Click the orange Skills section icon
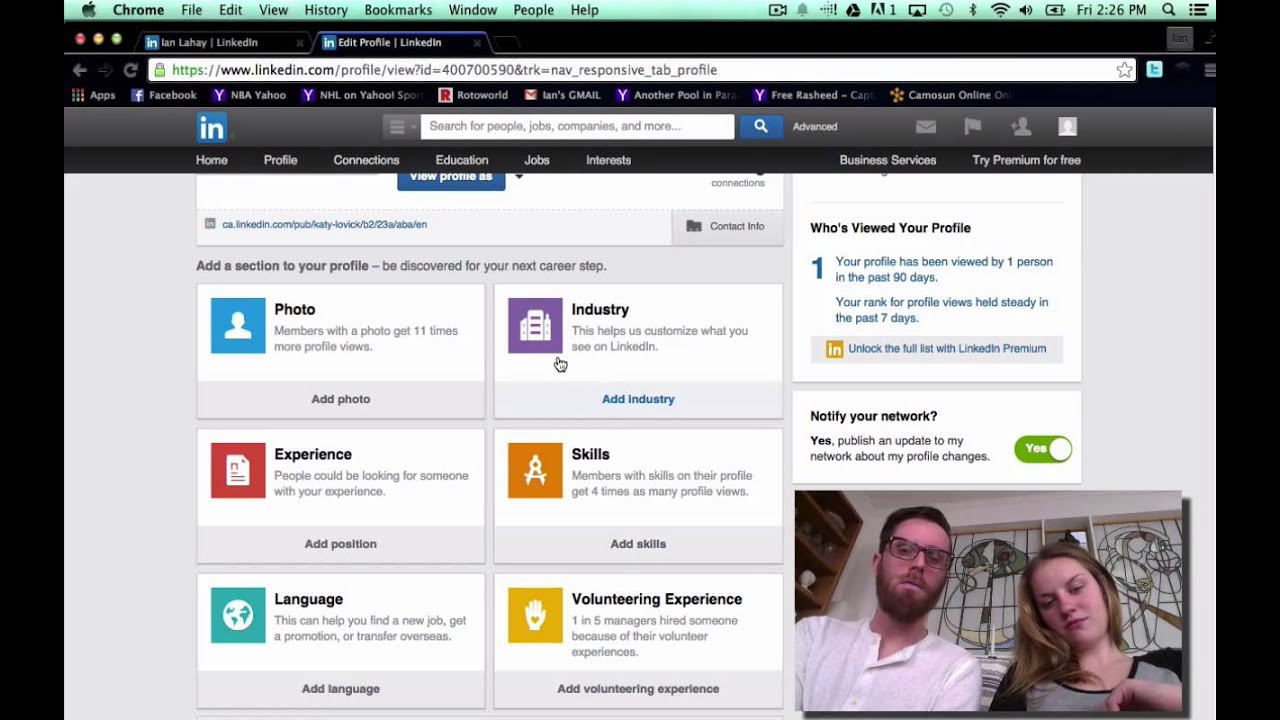 (535, 470)
